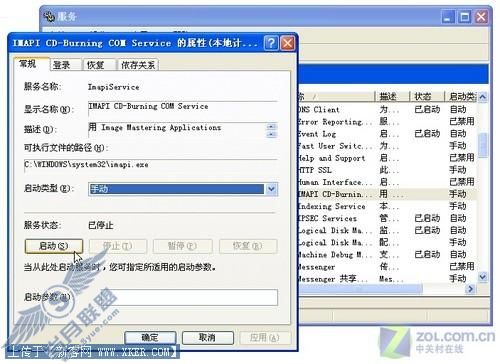
Task: Click the disabled 停止(T) button
Action: [118, 246]
